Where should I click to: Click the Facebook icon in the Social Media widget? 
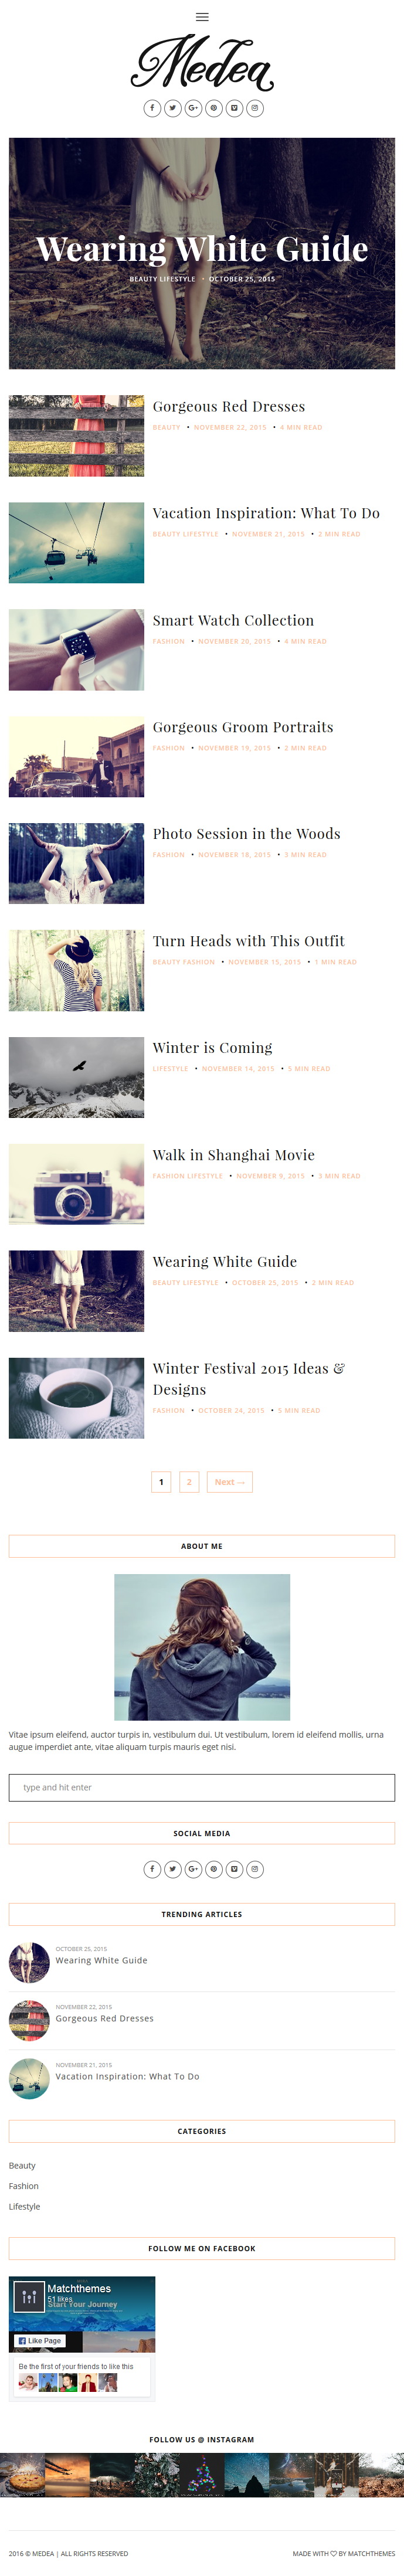(152, 1869)
